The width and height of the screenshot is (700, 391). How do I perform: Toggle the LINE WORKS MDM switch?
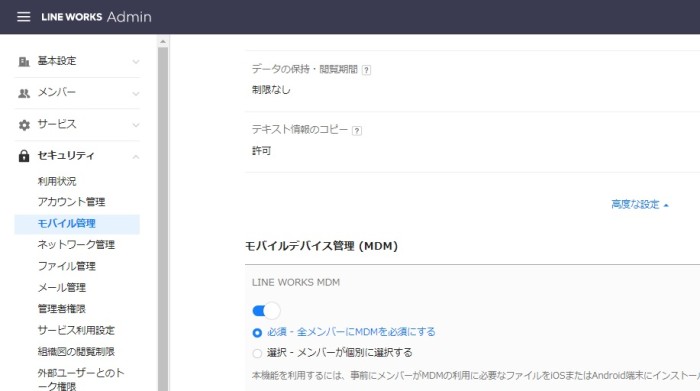(x=266, y=311)
